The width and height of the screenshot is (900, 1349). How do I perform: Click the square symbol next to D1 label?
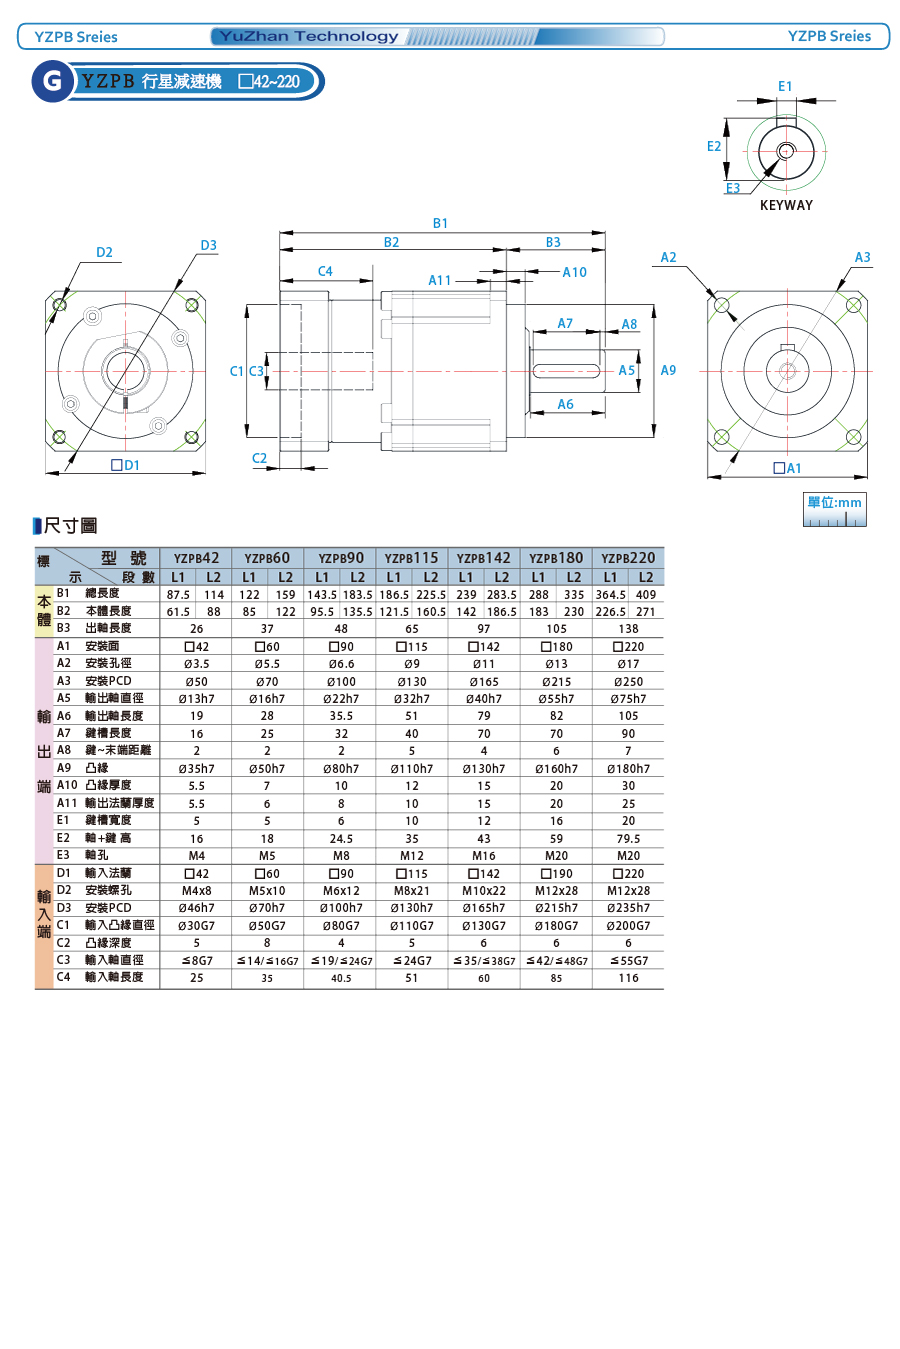coord(116,465)
